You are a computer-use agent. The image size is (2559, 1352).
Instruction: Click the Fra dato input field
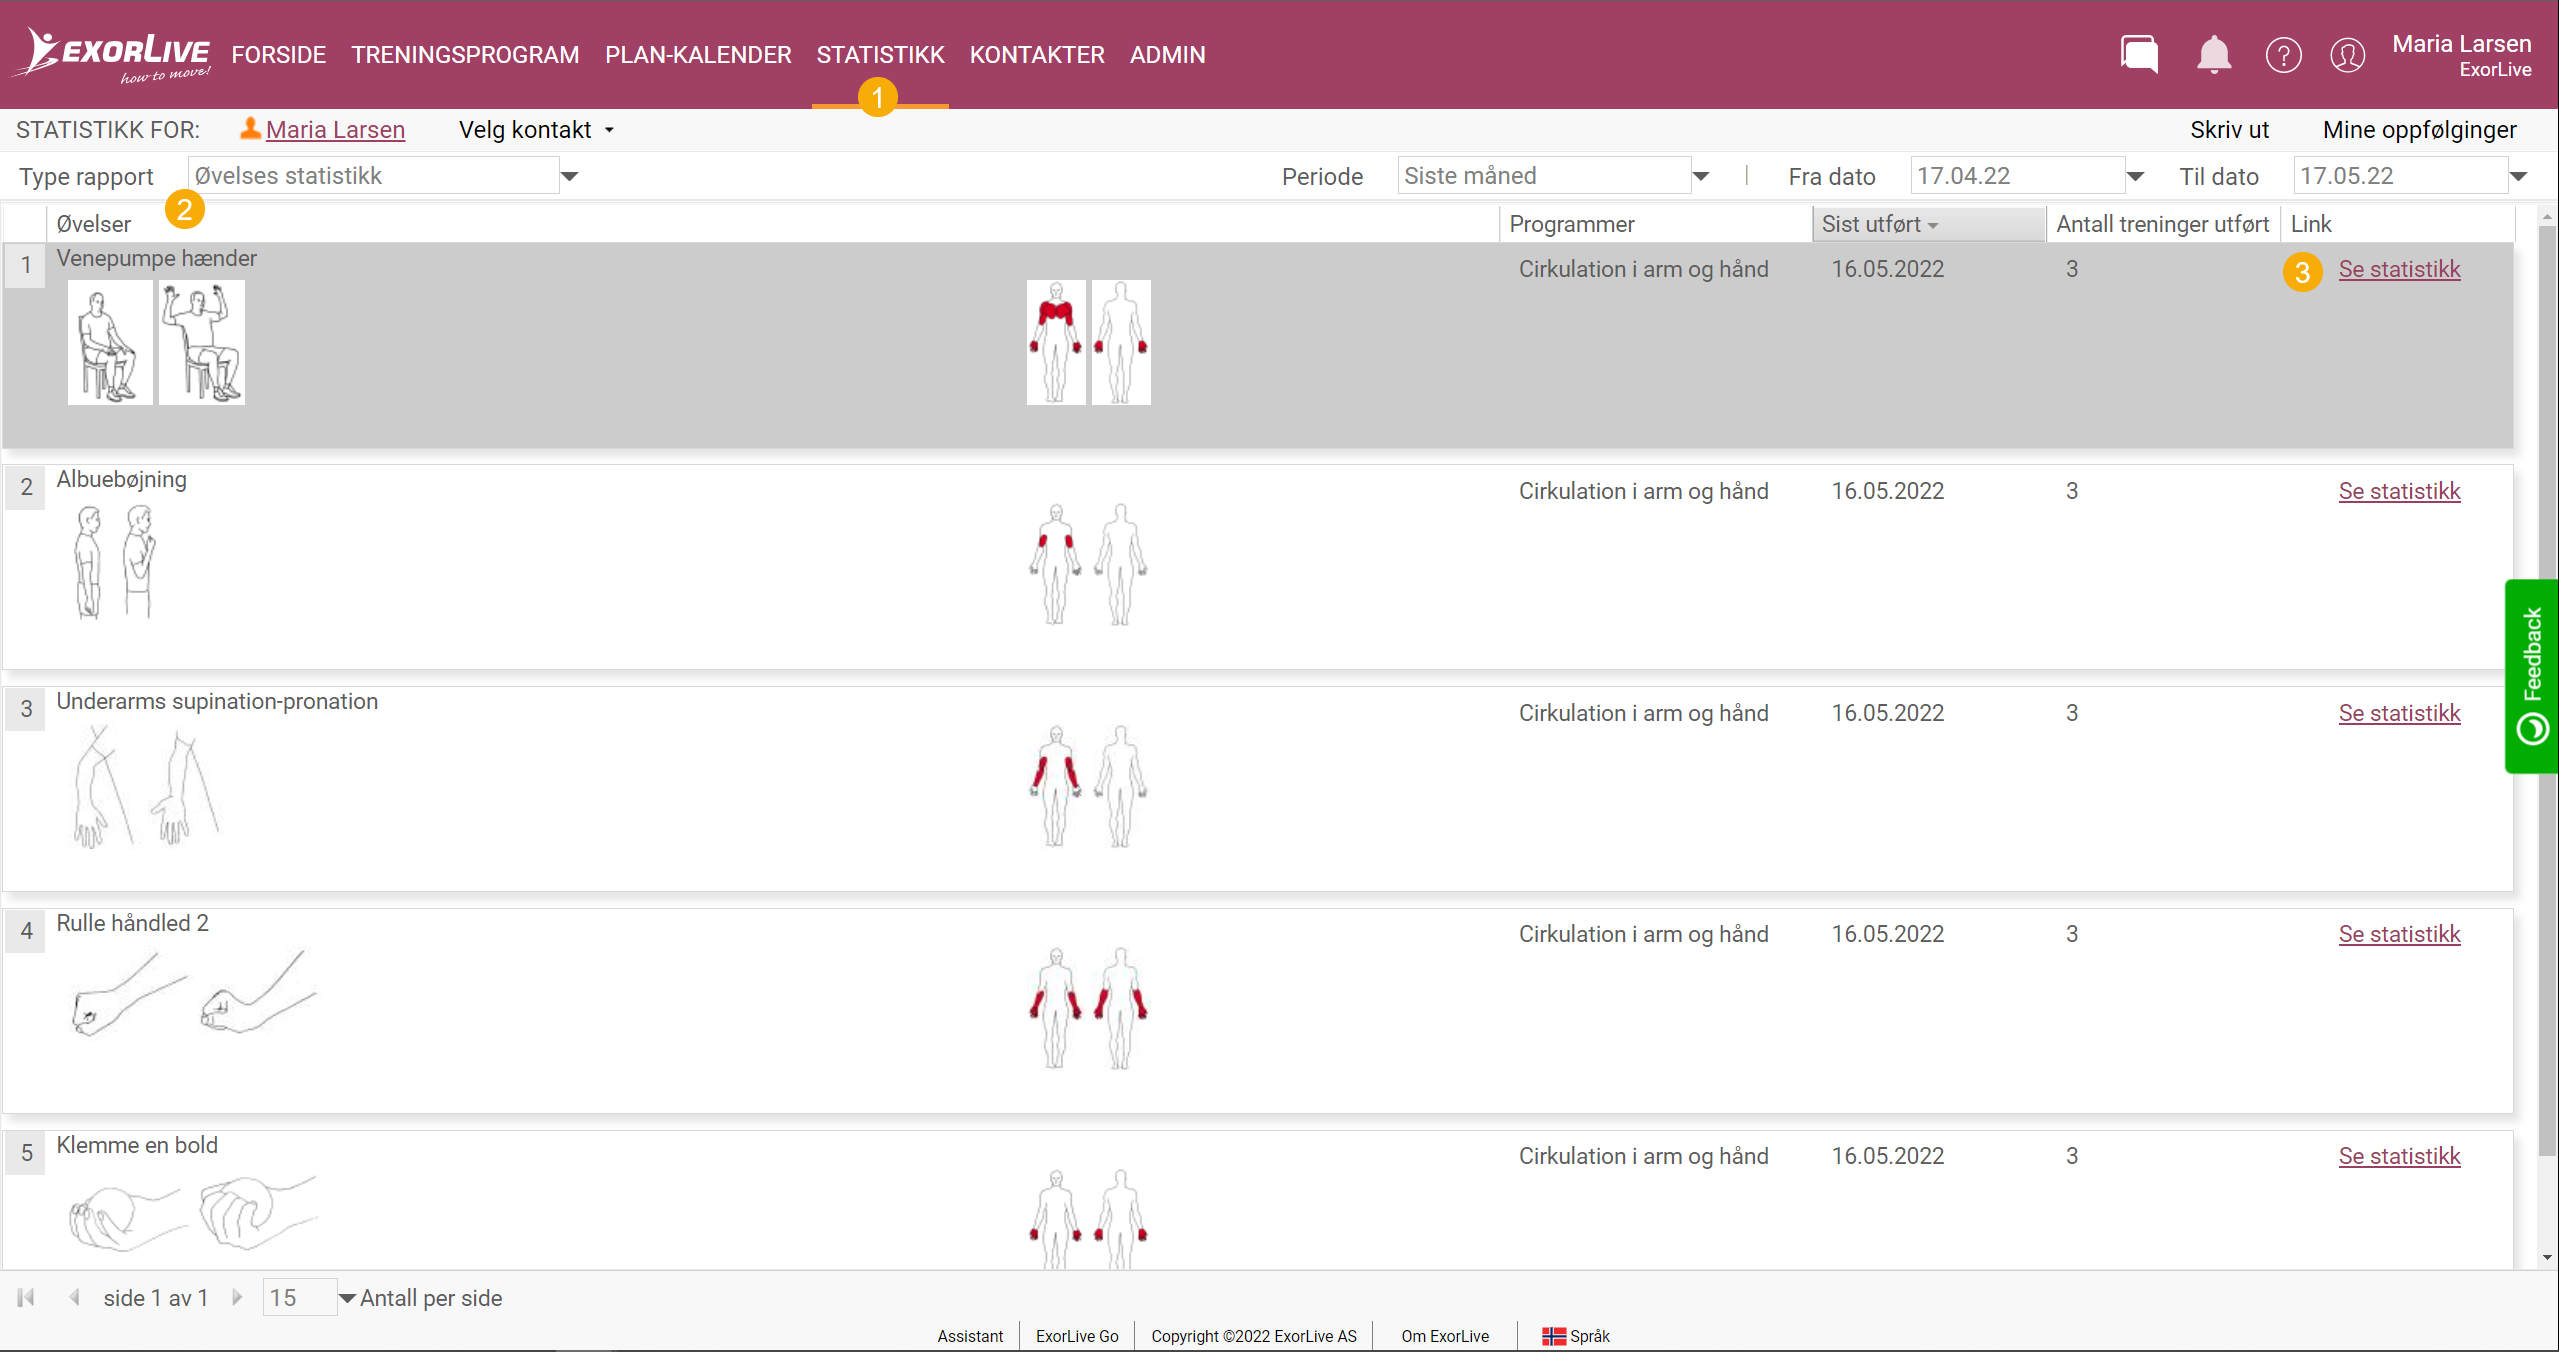click(x=2017, y=176)
